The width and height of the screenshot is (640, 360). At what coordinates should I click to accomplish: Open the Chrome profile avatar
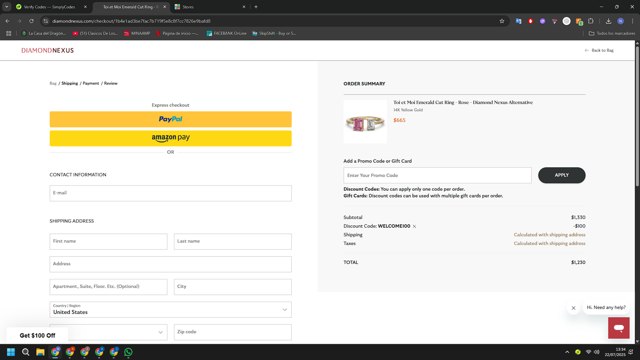pos(620,21)
